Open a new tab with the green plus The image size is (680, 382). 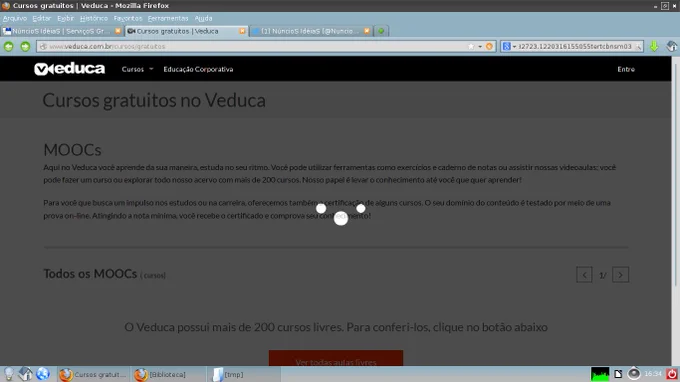coord(381,31)
